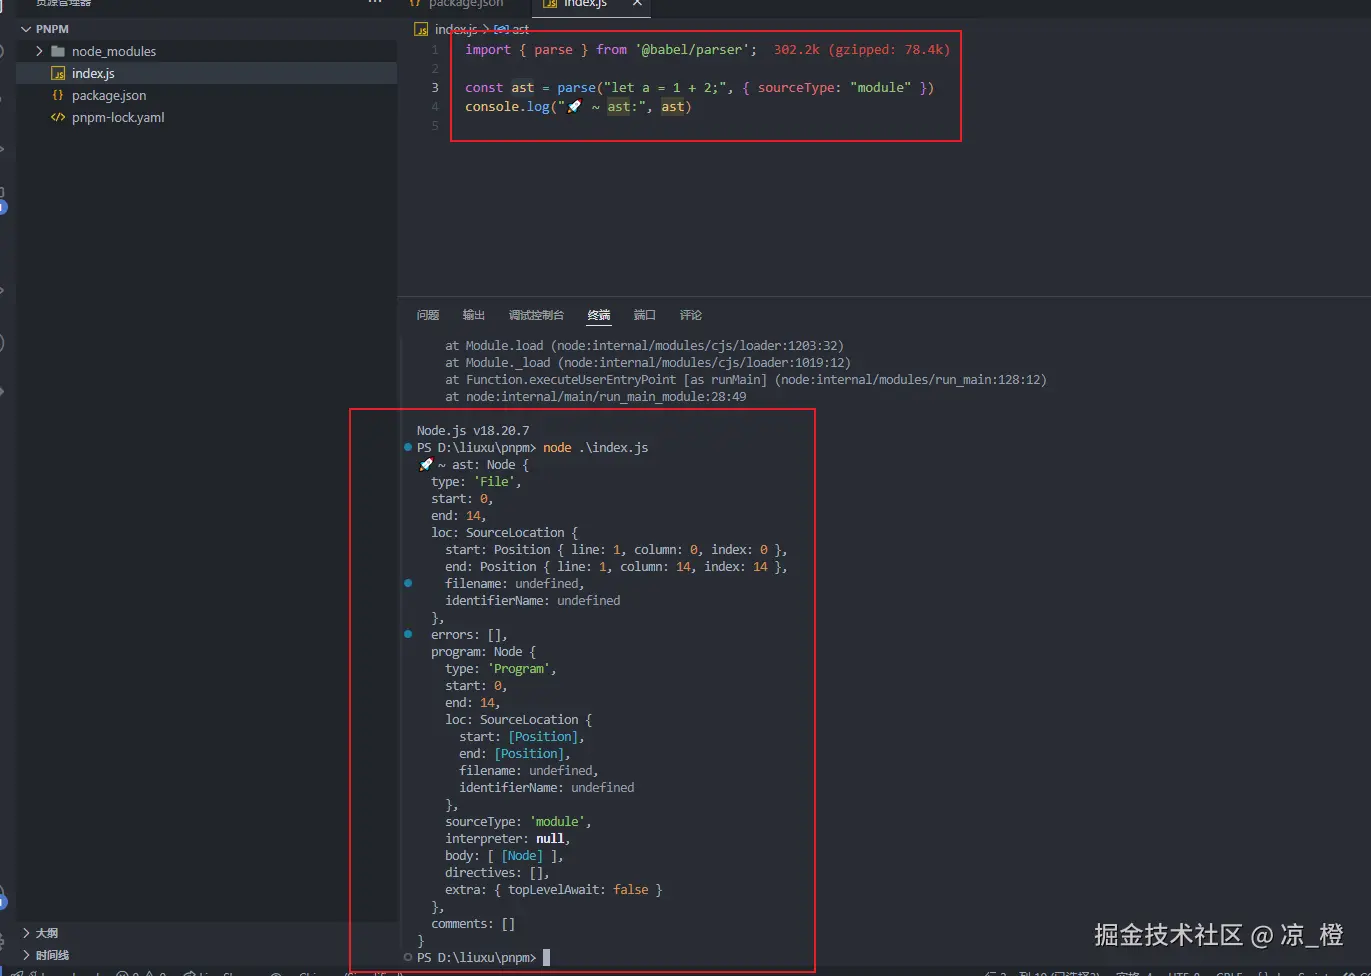Click line number 3 in the editor gutter
This screenshot has width=1371, height=976.
[x=435, y=87]
